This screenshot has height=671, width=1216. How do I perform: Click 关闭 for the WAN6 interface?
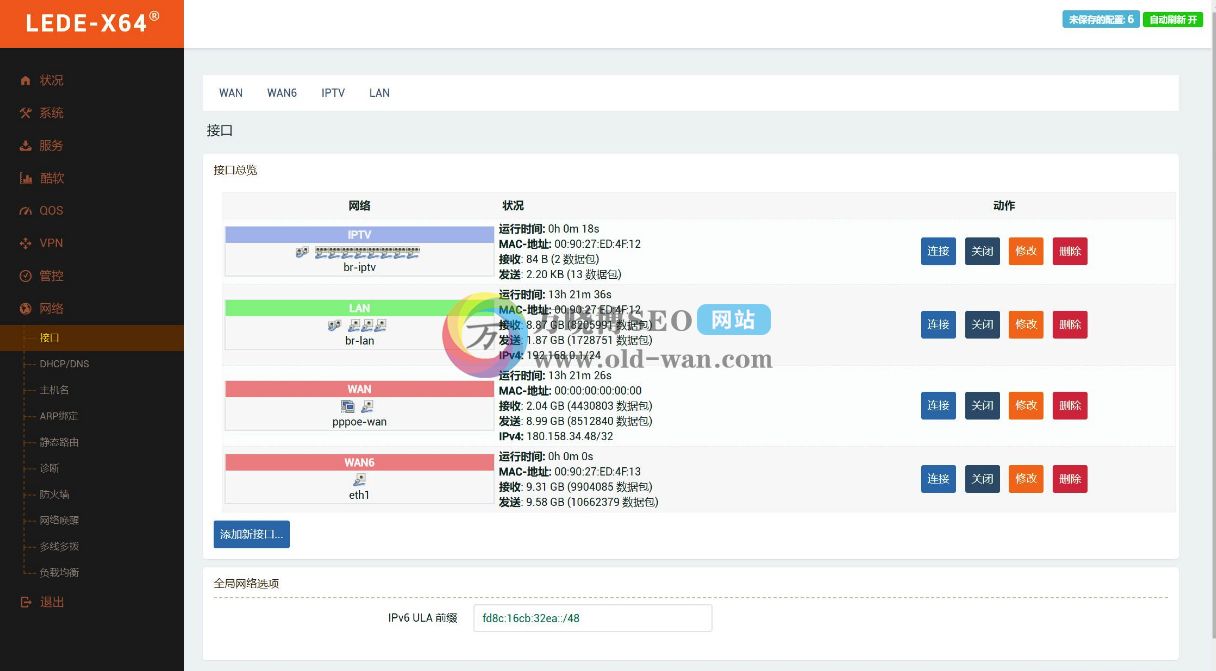point(982,479)
